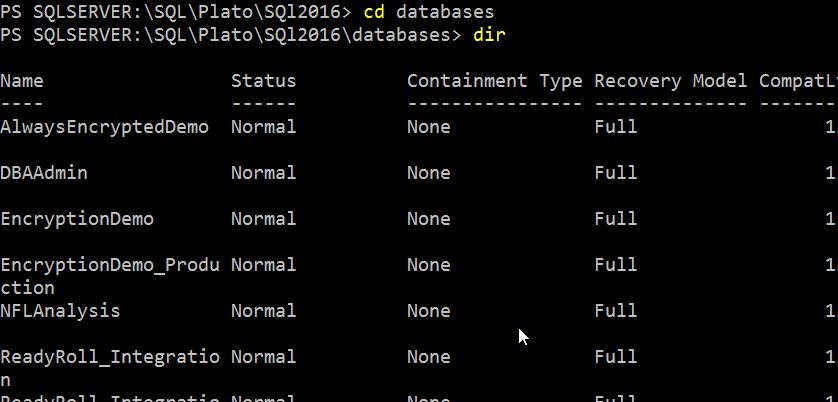Click the DBAAdmin database name

44,173
